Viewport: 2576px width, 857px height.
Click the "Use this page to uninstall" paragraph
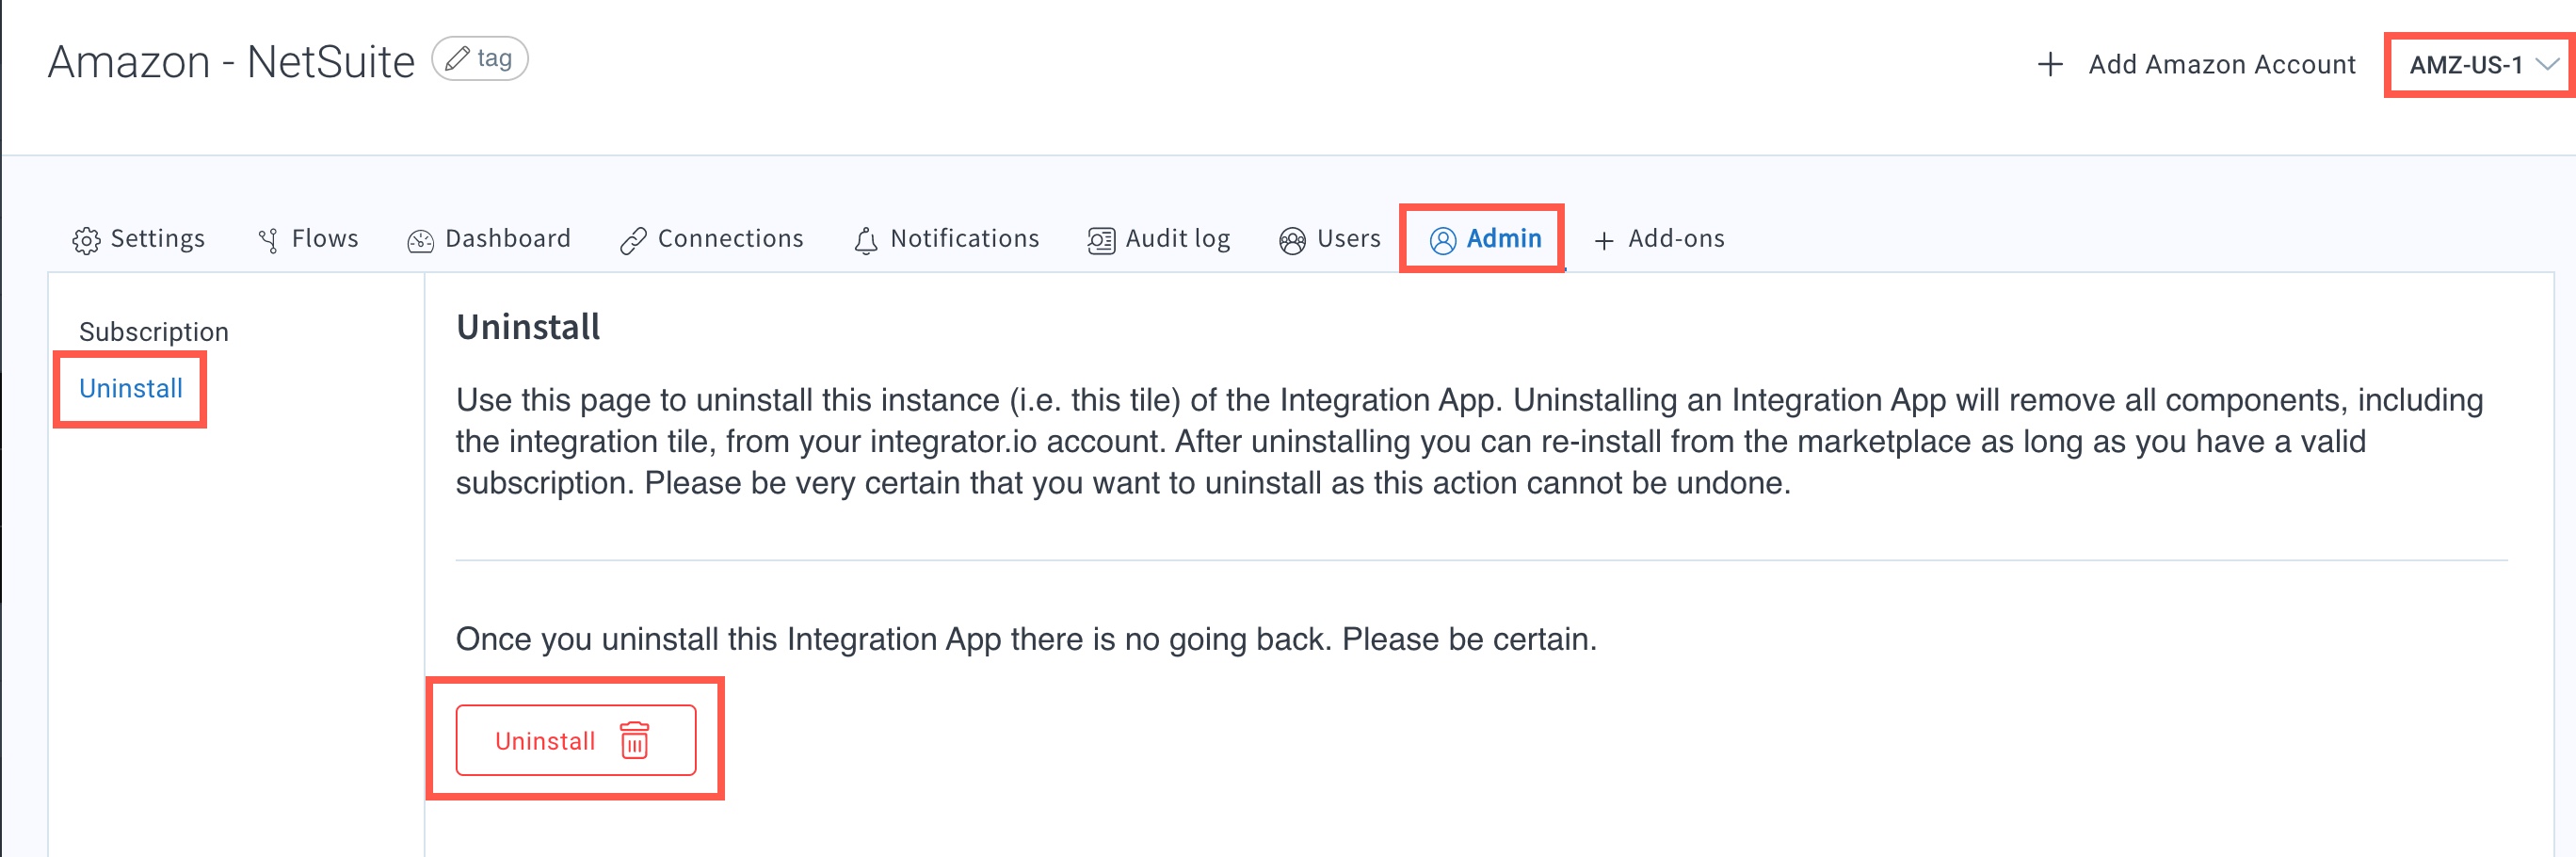pyautogui.click(x=1470, y=441)
